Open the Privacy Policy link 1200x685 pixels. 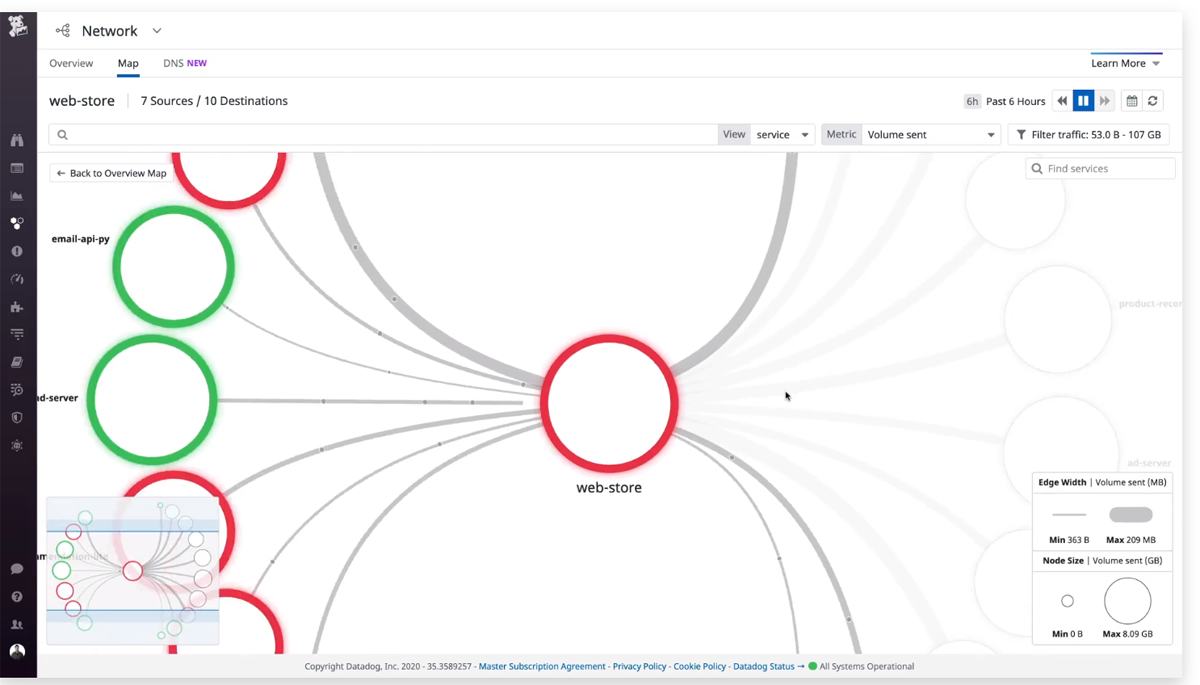[639, 666]
